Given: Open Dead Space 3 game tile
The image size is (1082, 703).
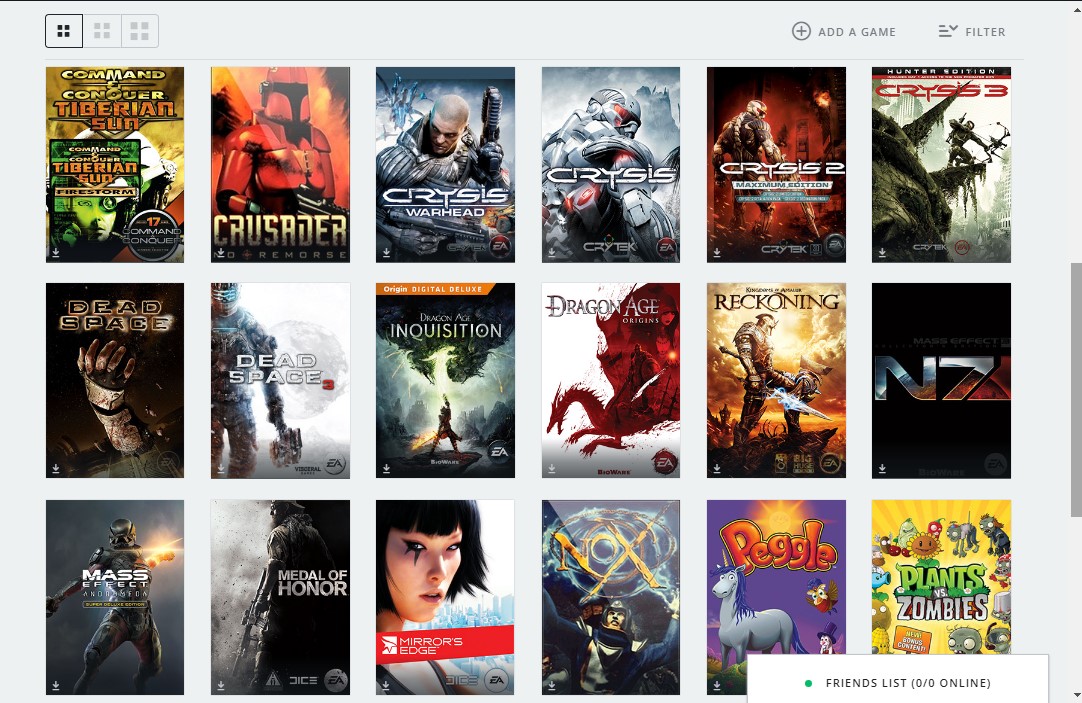Looking at the screenshot, I should tap(280, 380).
